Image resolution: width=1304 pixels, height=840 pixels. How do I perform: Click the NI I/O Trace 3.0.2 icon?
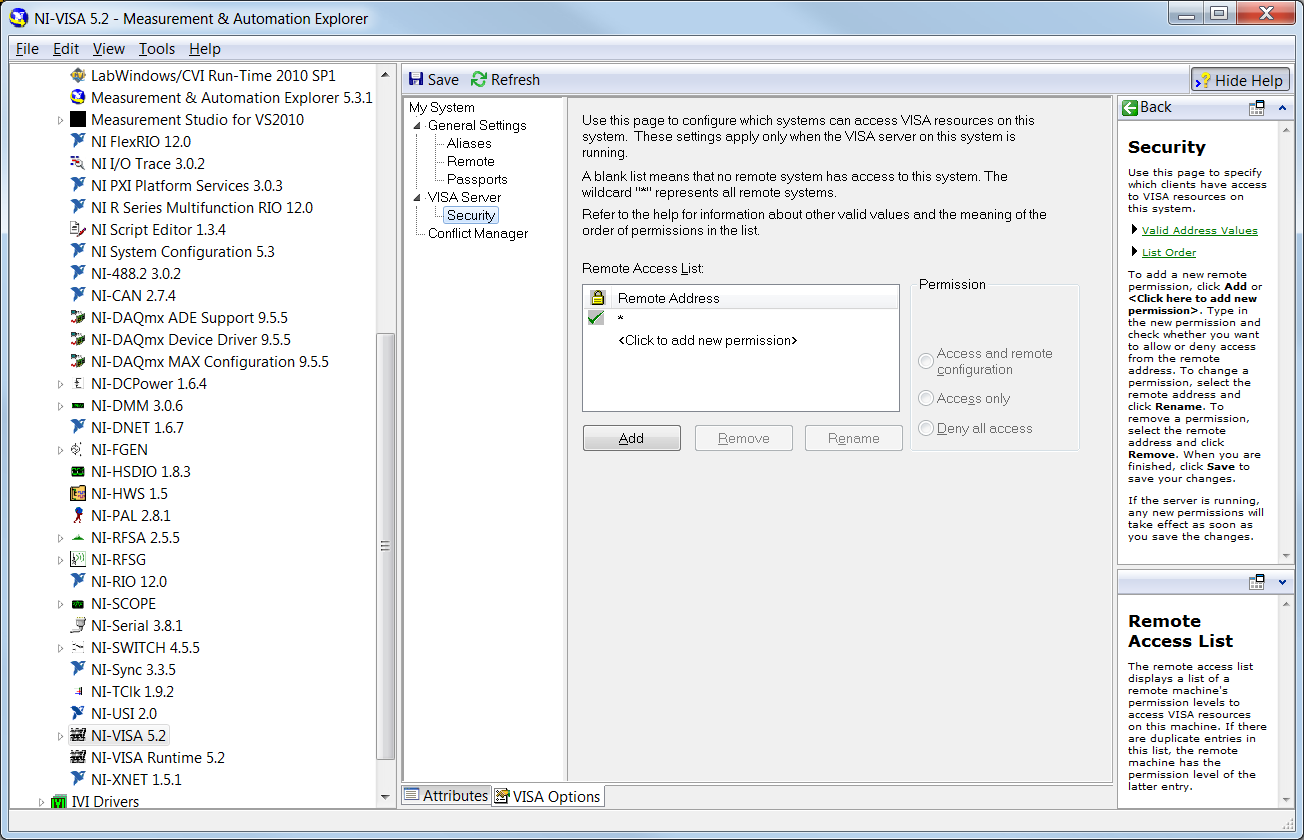[x=78, y=163]
